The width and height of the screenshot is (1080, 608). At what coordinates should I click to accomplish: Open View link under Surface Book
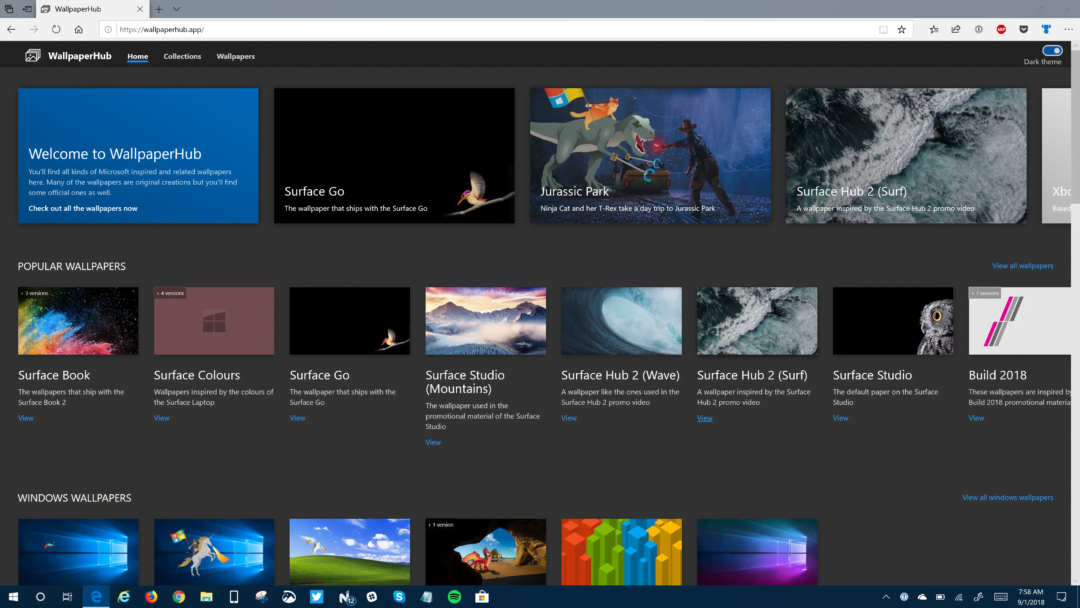coord(24,418)
